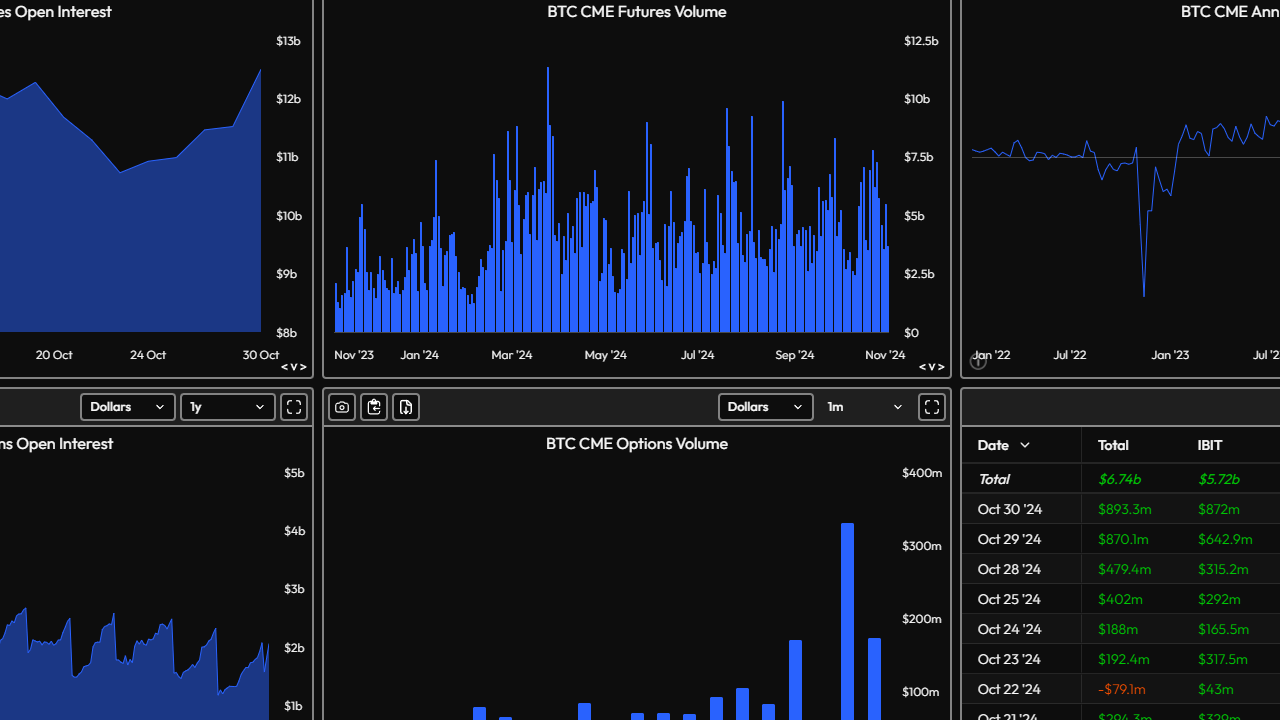Click the Total column header
Image resolution: width=1280 pixels, height=720 pixels.
click(1113, 445)
